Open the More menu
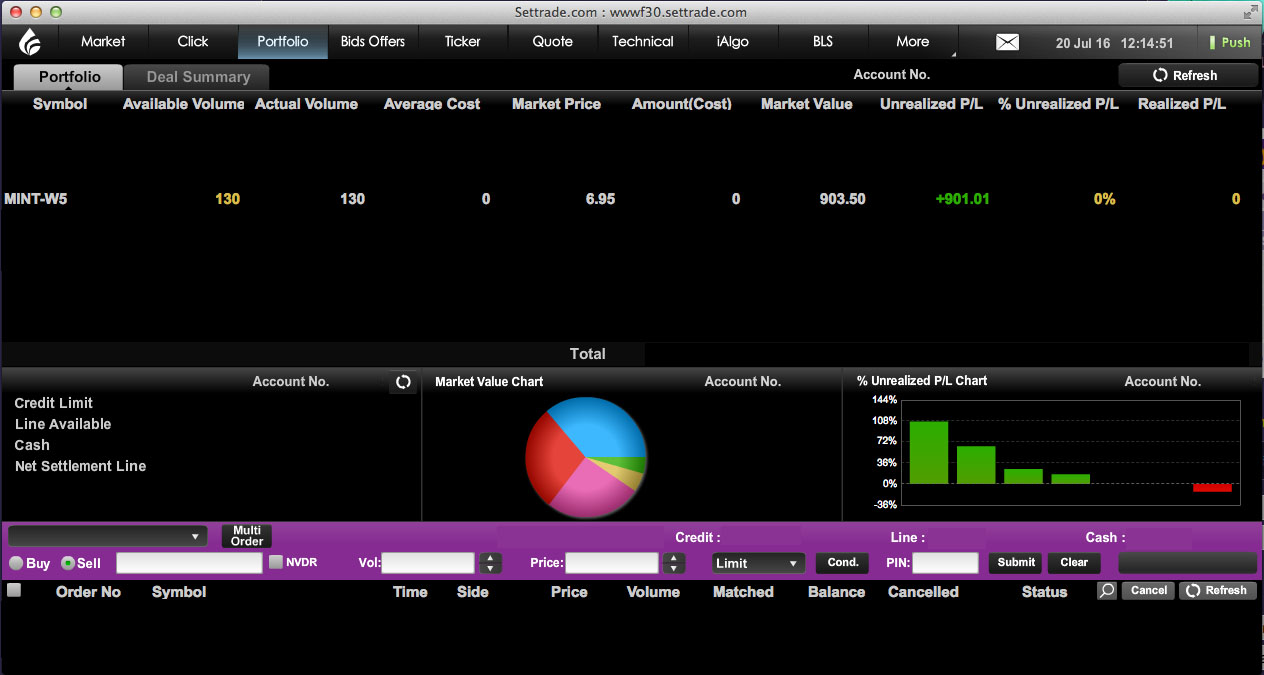The height and width of the screenshot is (675, 1264). click(912, 42)
